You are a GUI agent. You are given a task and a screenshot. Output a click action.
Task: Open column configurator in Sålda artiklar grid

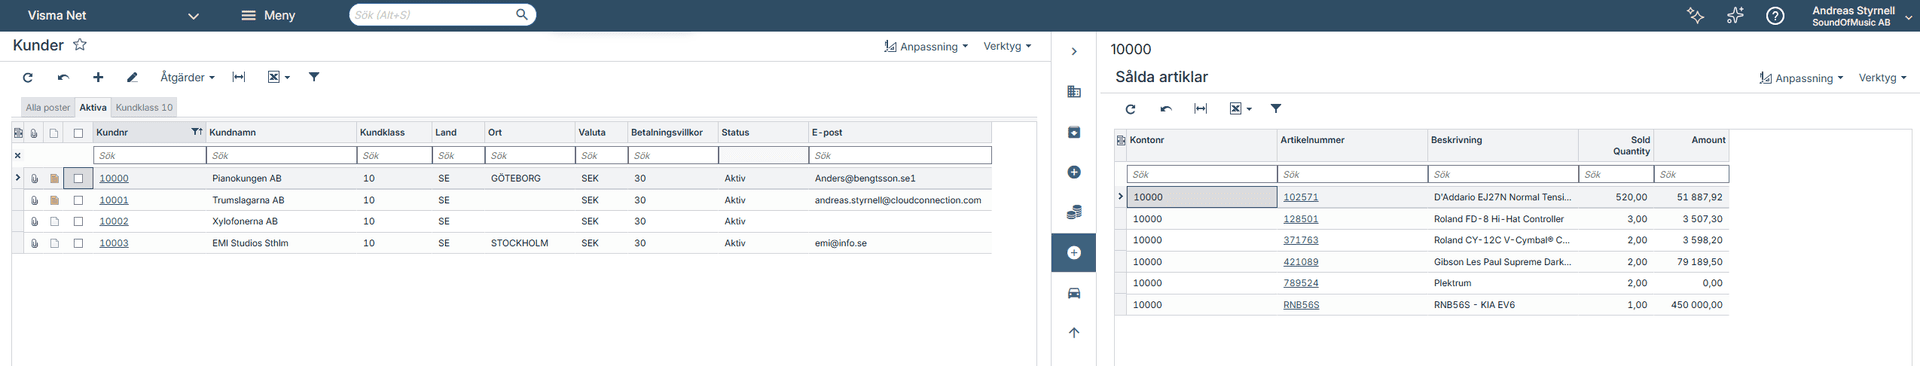1121,141
